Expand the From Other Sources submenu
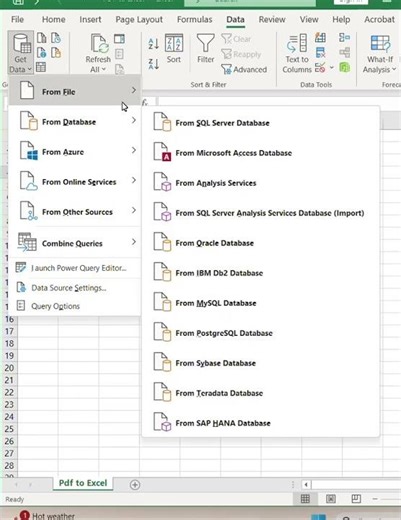The width and height of the screenshot is (401, 520). pyautogui.click(x=75, y=211)
